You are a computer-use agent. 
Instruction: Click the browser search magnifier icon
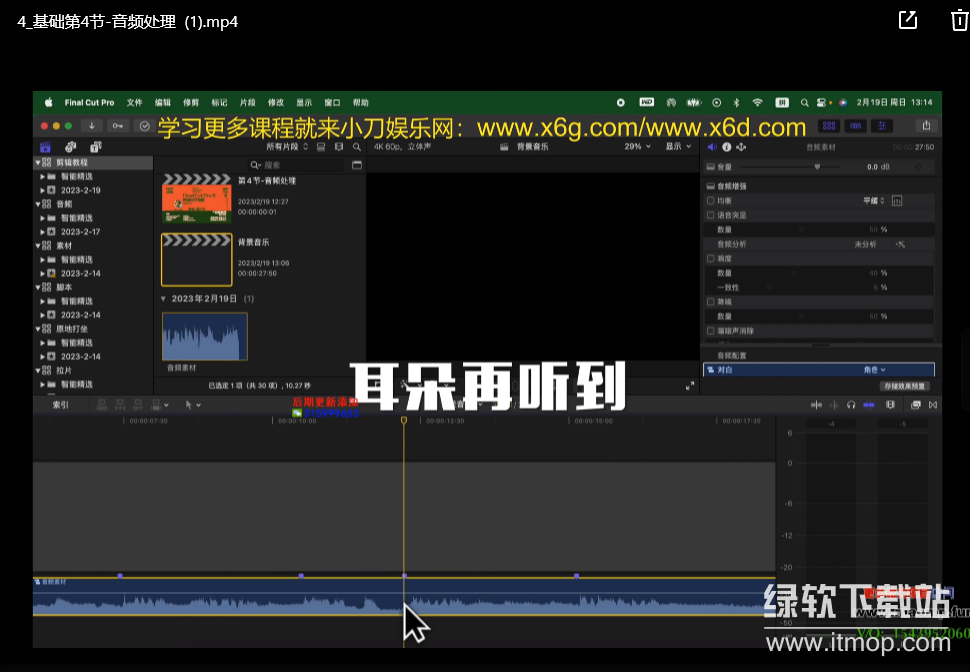(x=356, y=147)
